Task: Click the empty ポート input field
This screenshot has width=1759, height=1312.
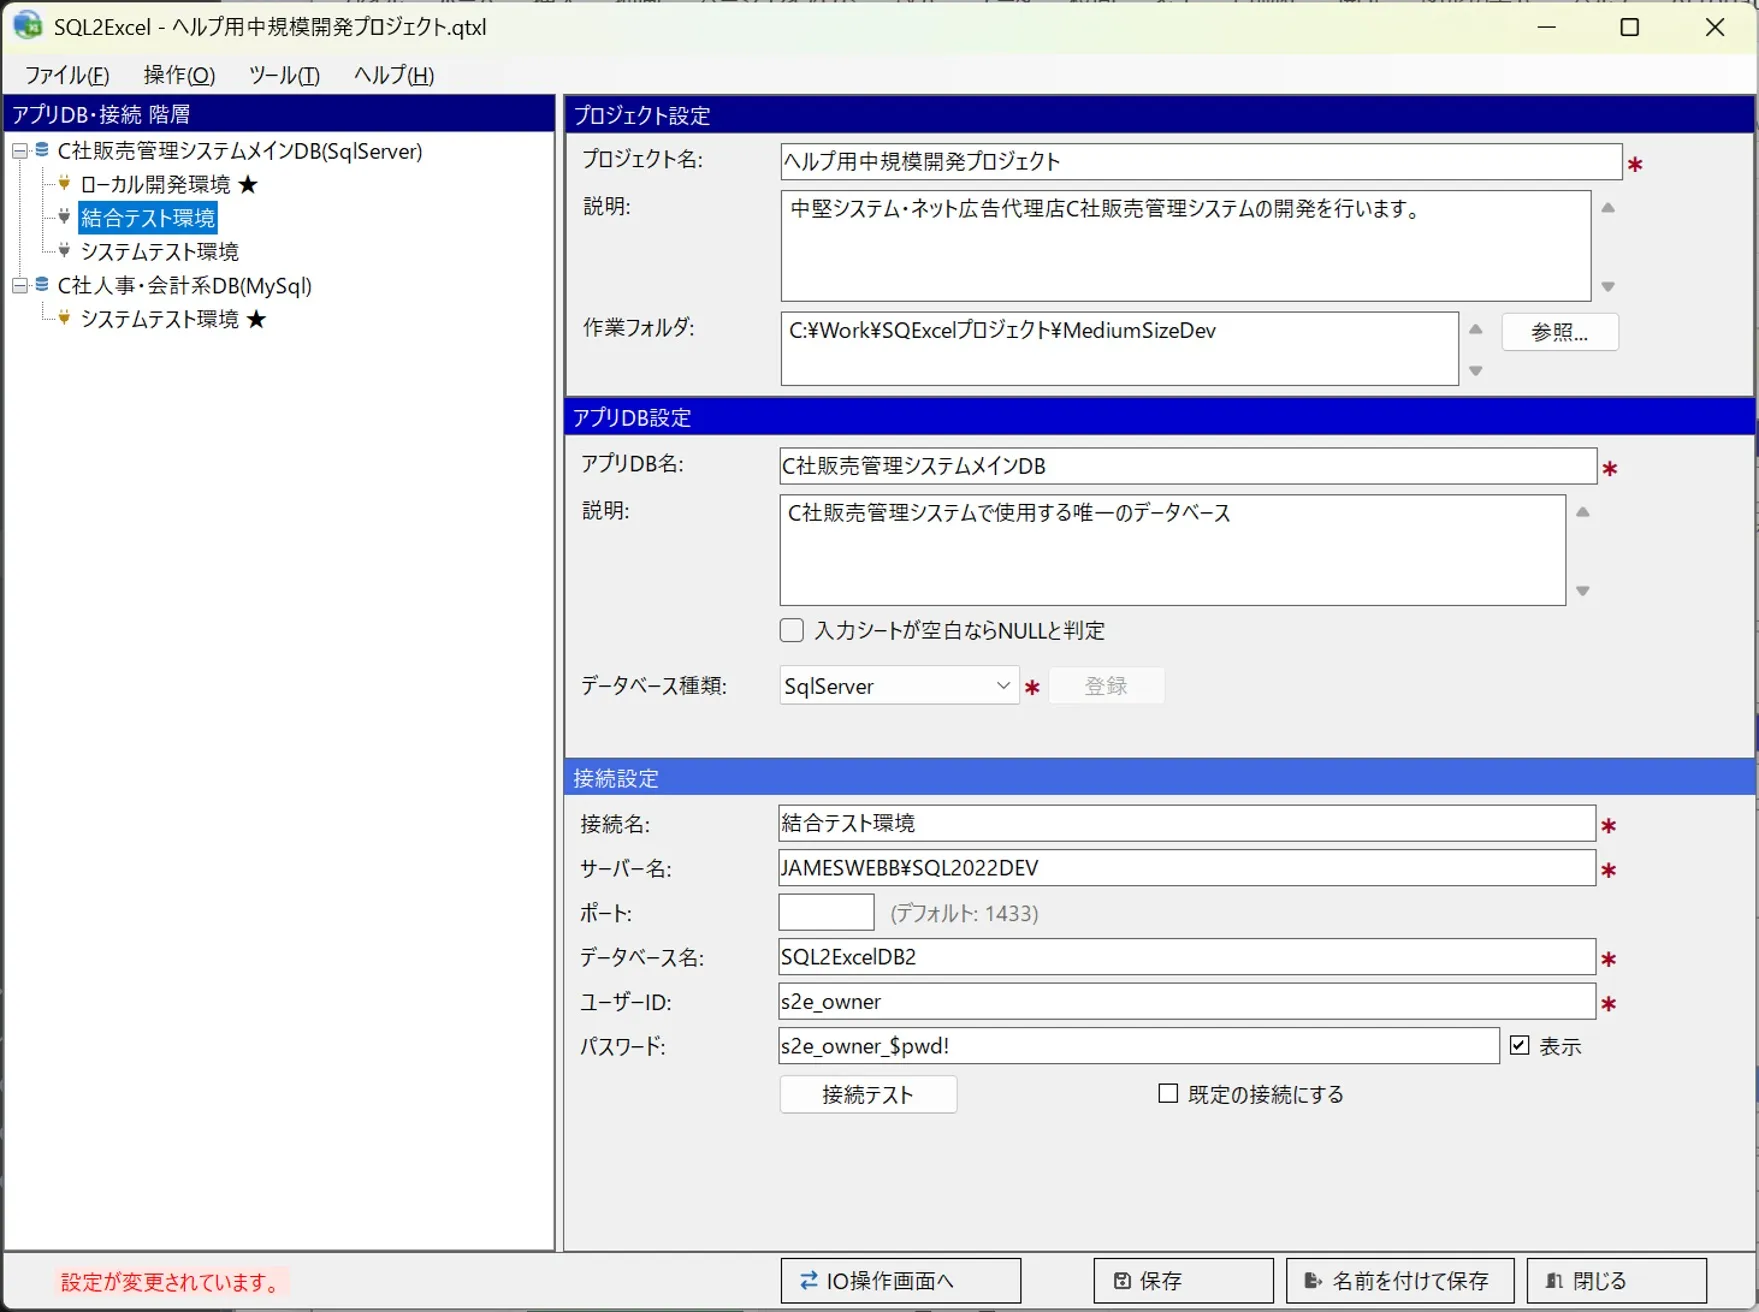Action: pyautogui.click(x=826, y=912)
